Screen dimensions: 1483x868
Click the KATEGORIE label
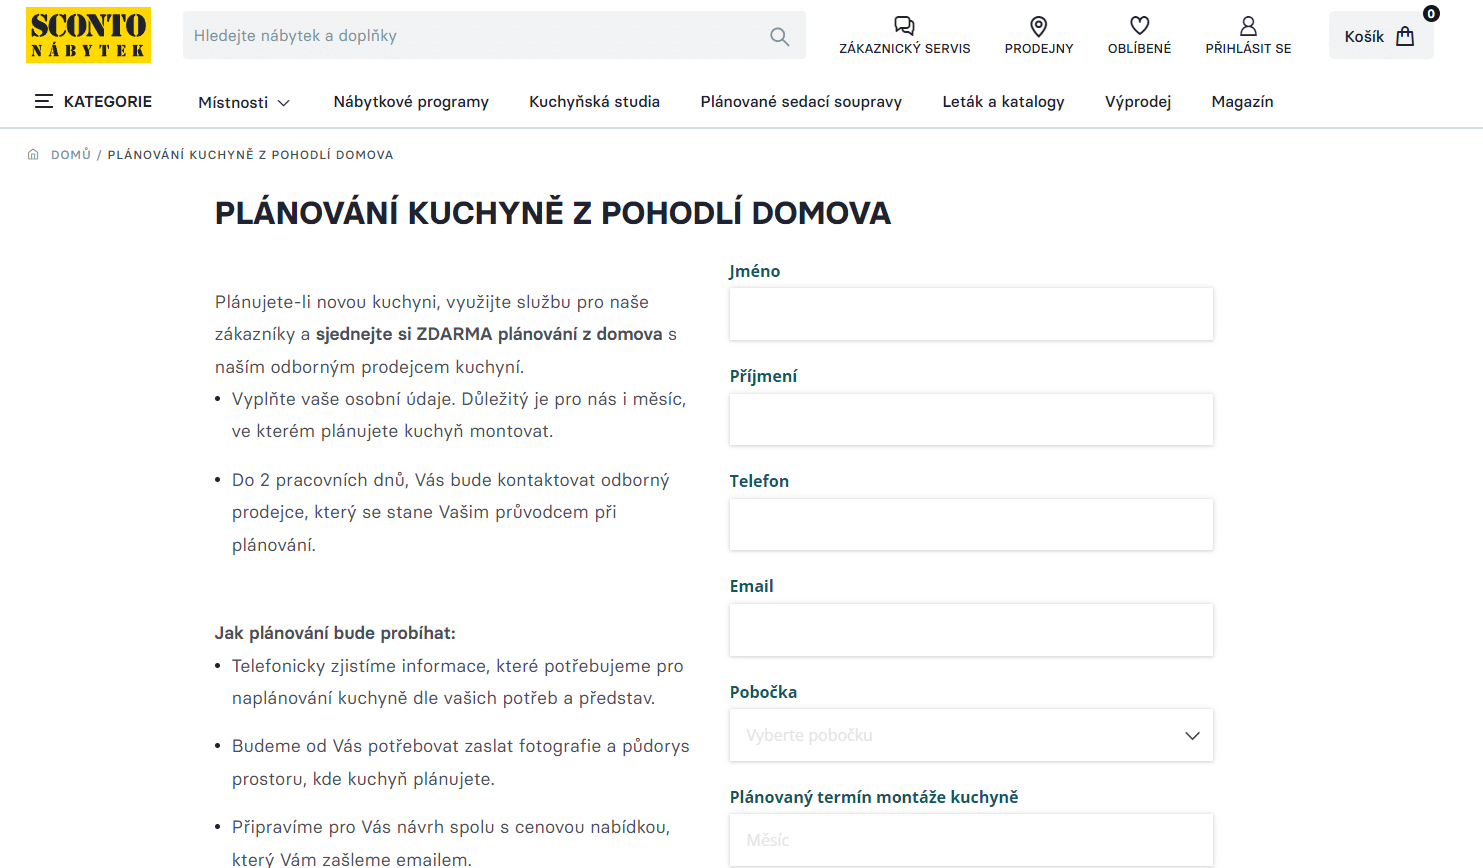108,101
